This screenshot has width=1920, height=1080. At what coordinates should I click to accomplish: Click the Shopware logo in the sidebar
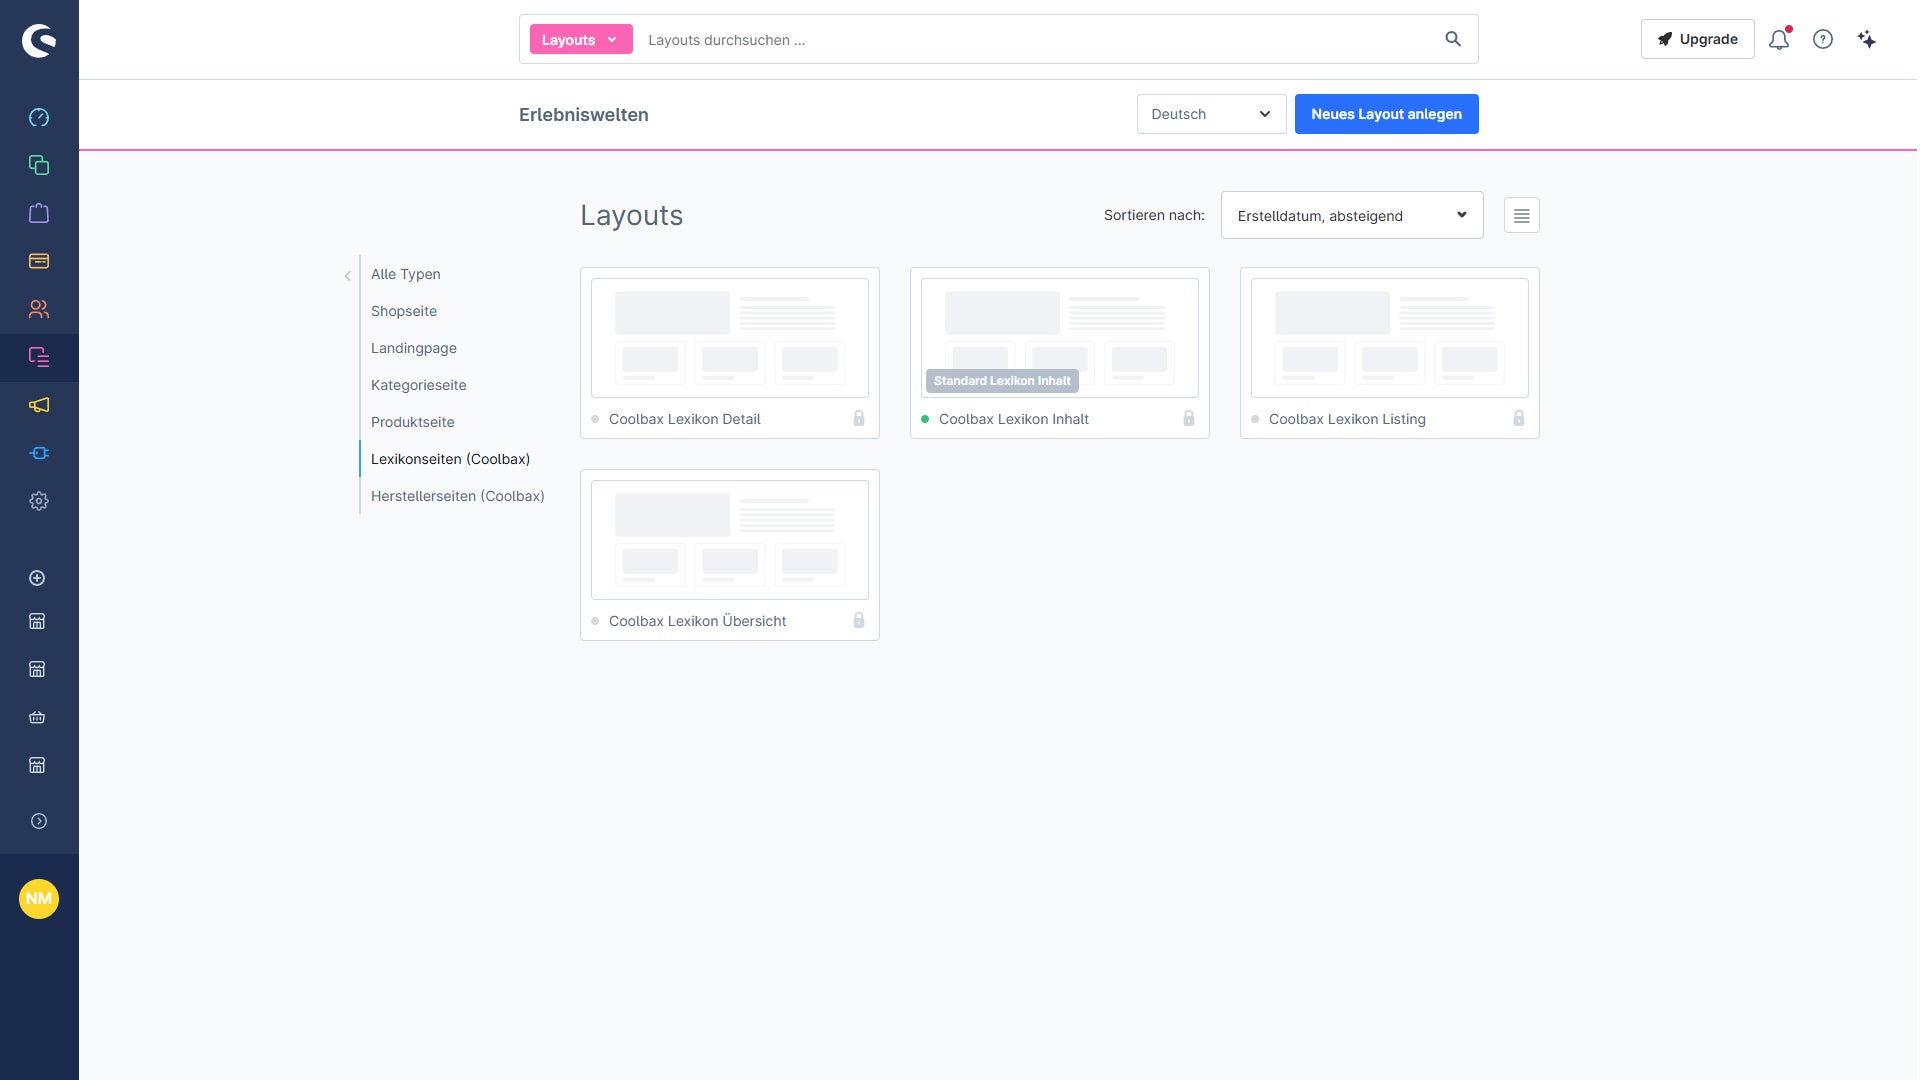click(39, 40)
